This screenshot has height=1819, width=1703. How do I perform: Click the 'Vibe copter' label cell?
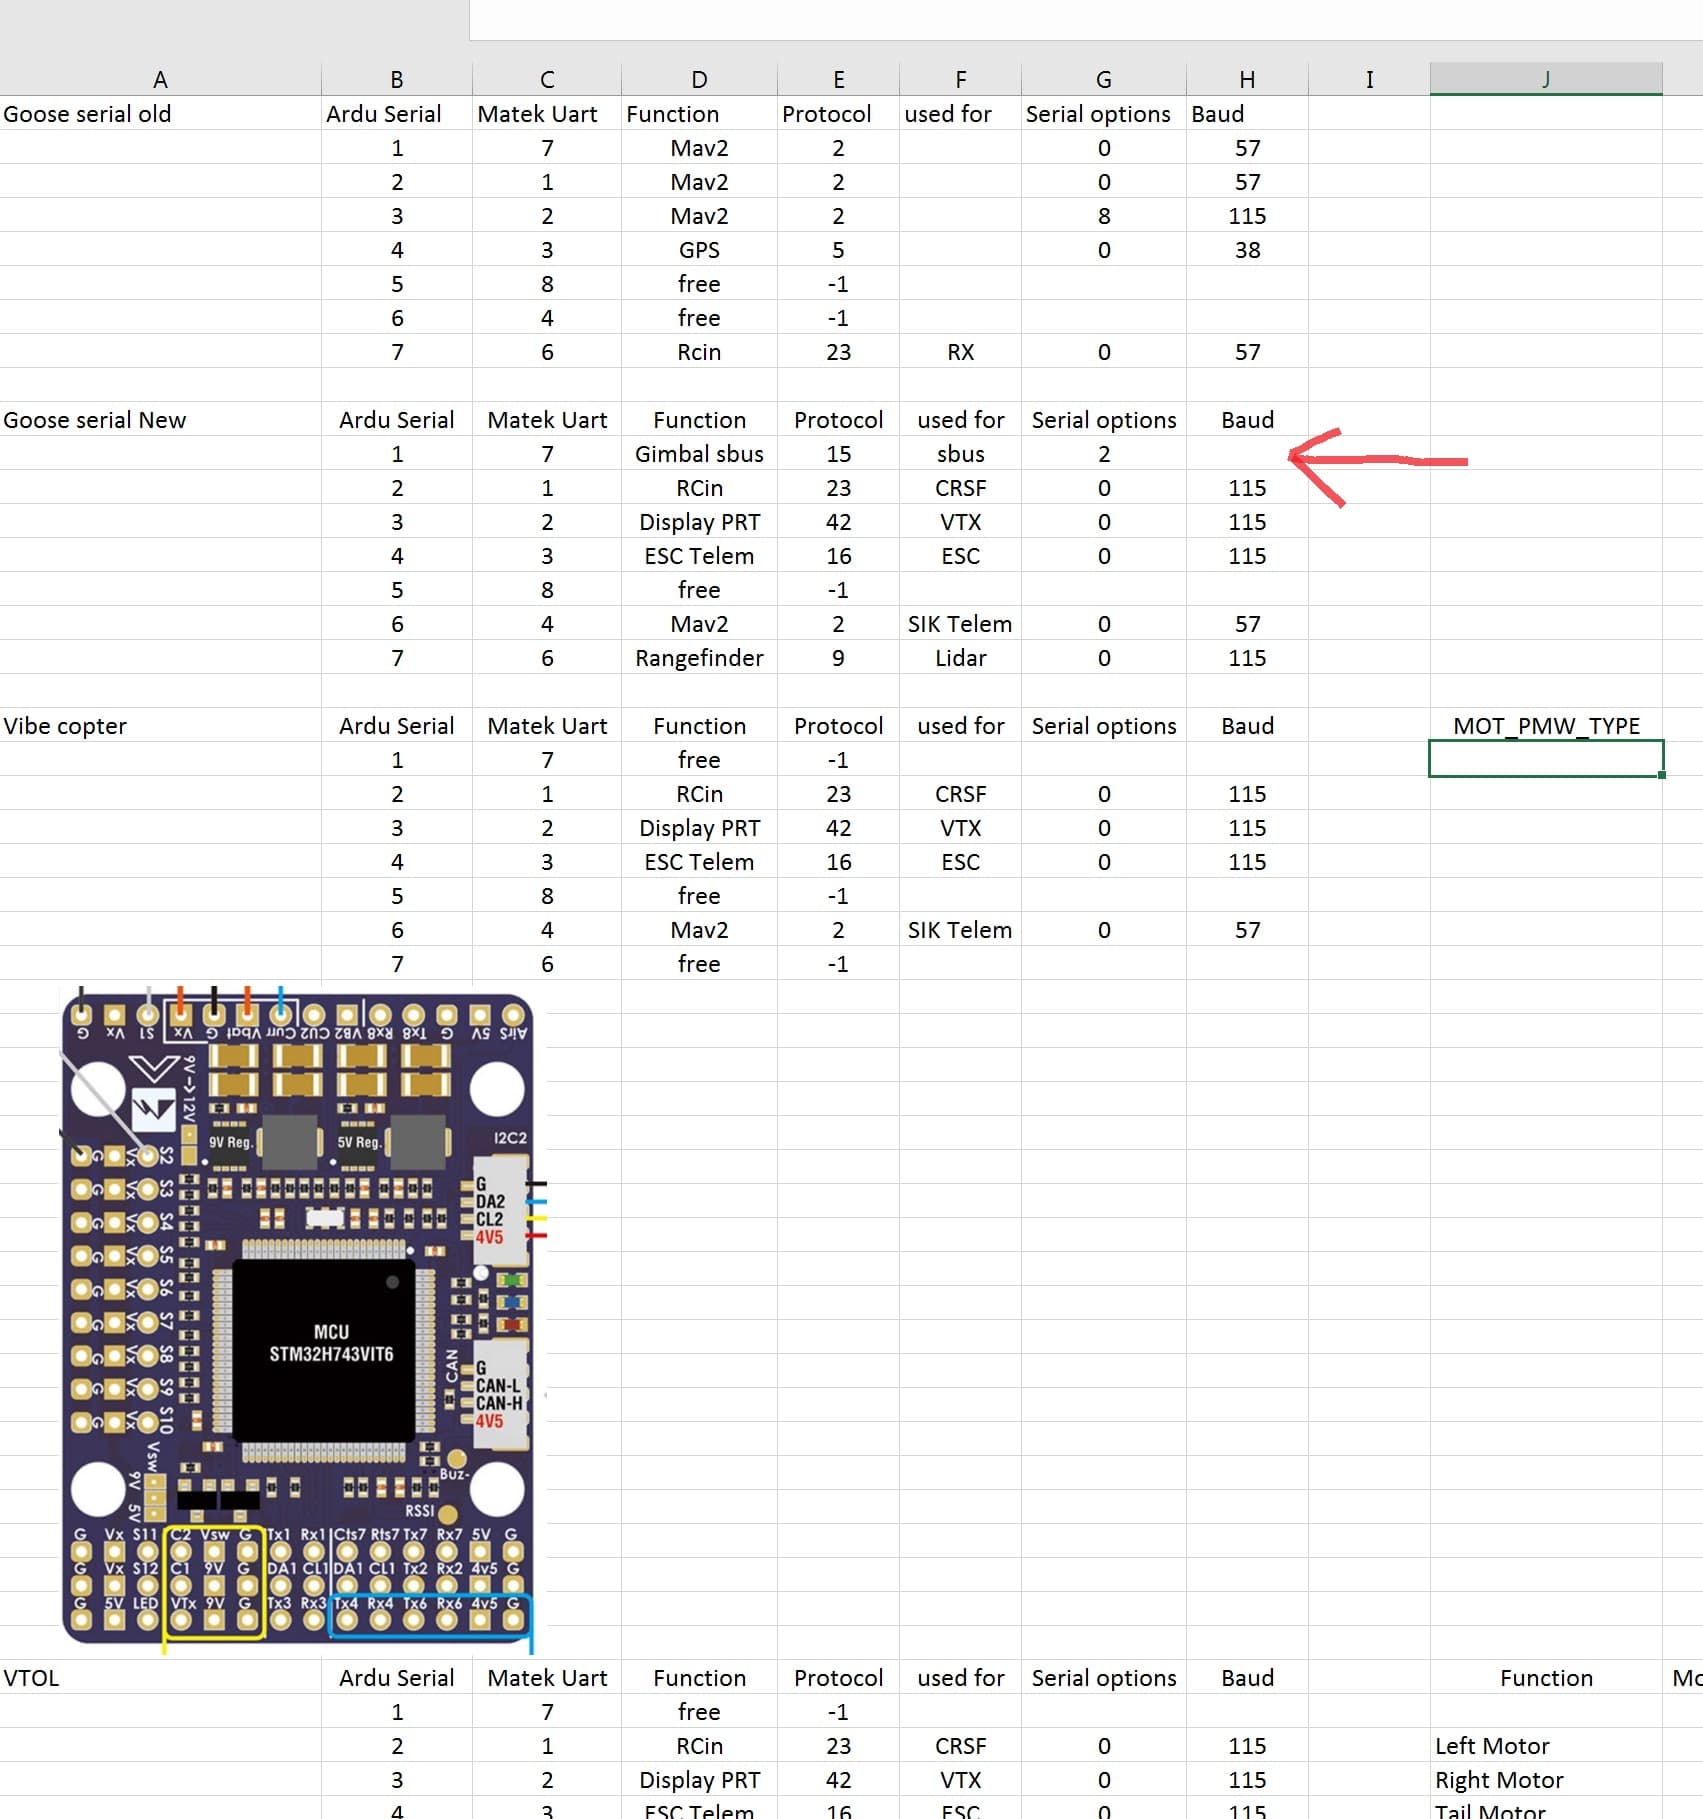click(66, 726)
